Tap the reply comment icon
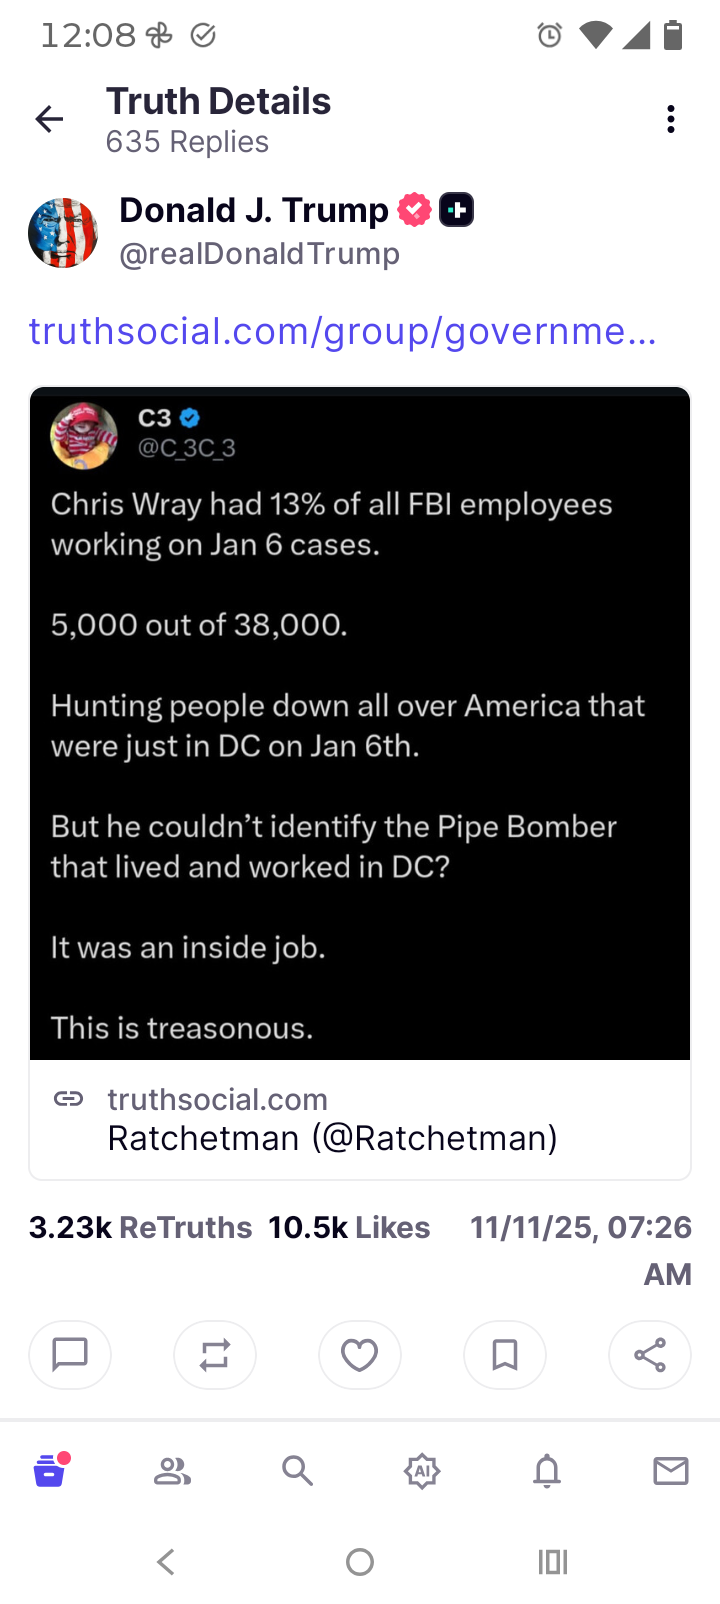This screenshot has width=720, height=1604. pyautogui.click(x=70, y=1355)
